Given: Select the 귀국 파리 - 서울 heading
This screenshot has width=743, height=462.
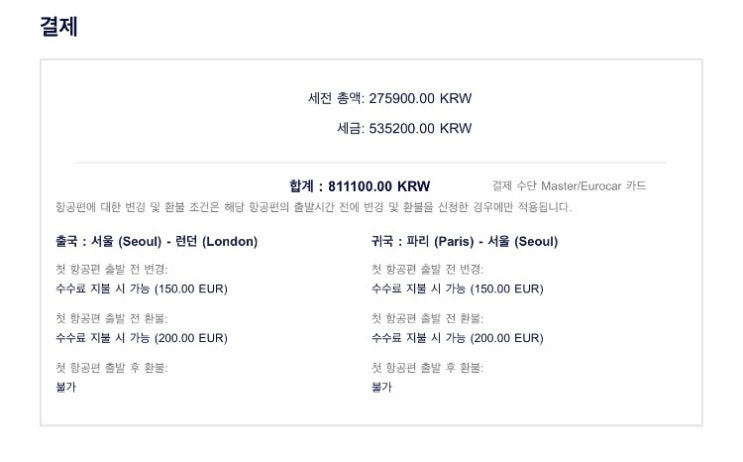Looking at the screenshot, I should pos(464,241).
